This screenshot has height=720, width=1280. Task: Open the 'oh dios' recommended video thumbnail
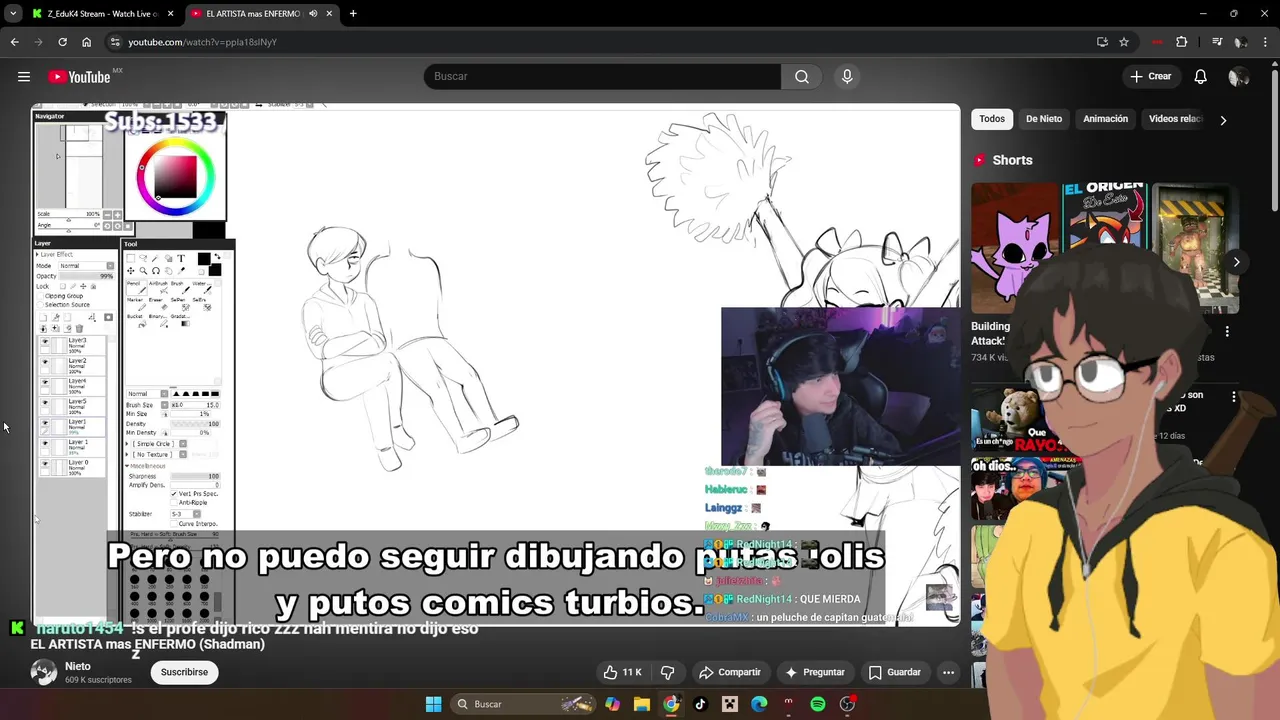point(1020,488)
